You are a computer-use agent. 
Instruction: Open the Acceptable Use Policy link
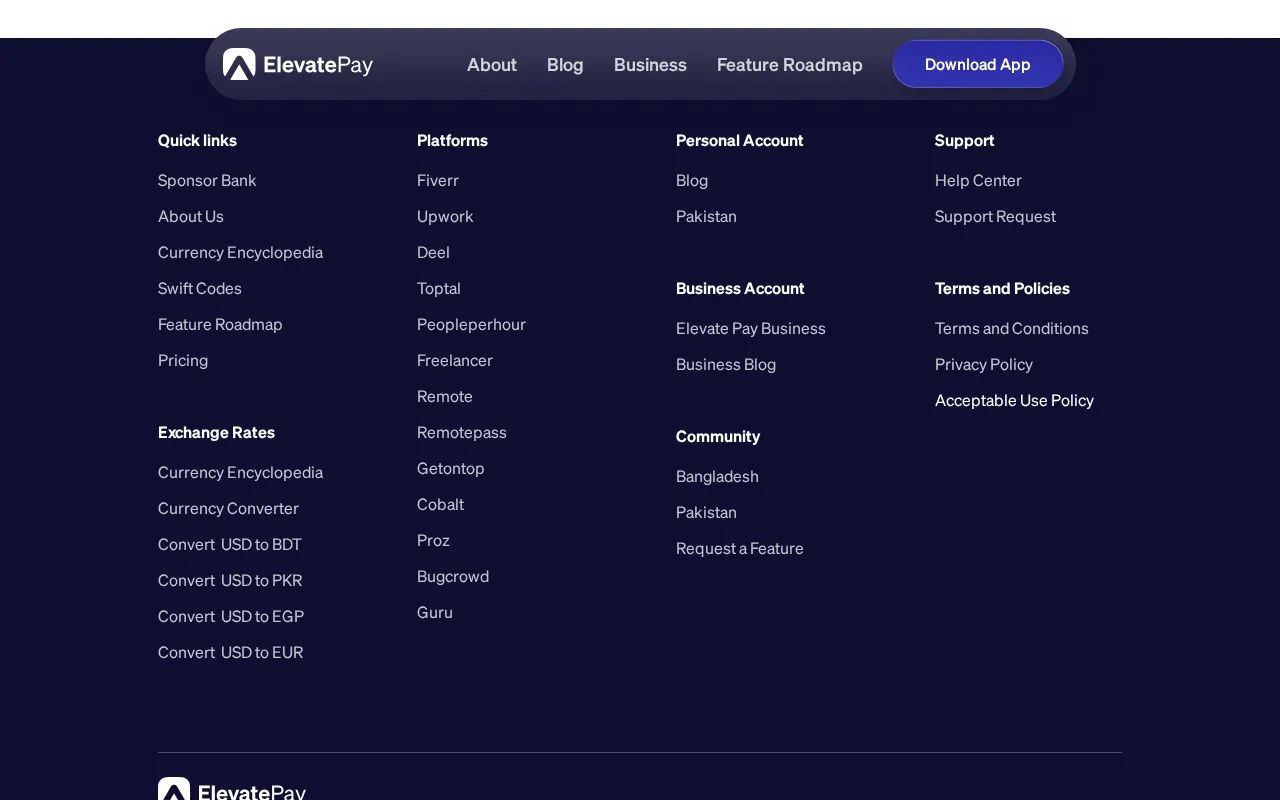[1014, 400]
